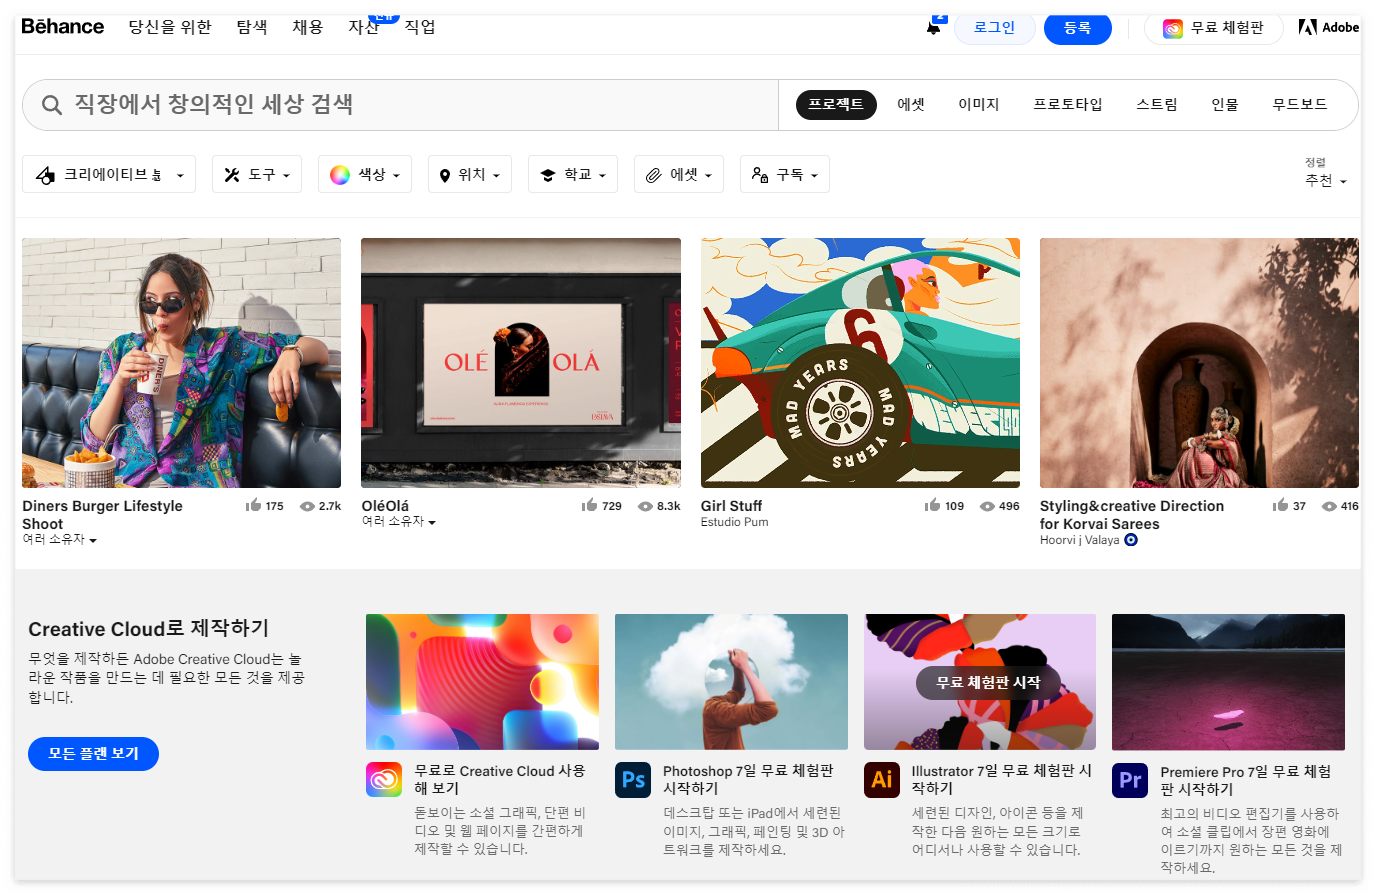Select the Photoshop Ps icon

[632, 781]
